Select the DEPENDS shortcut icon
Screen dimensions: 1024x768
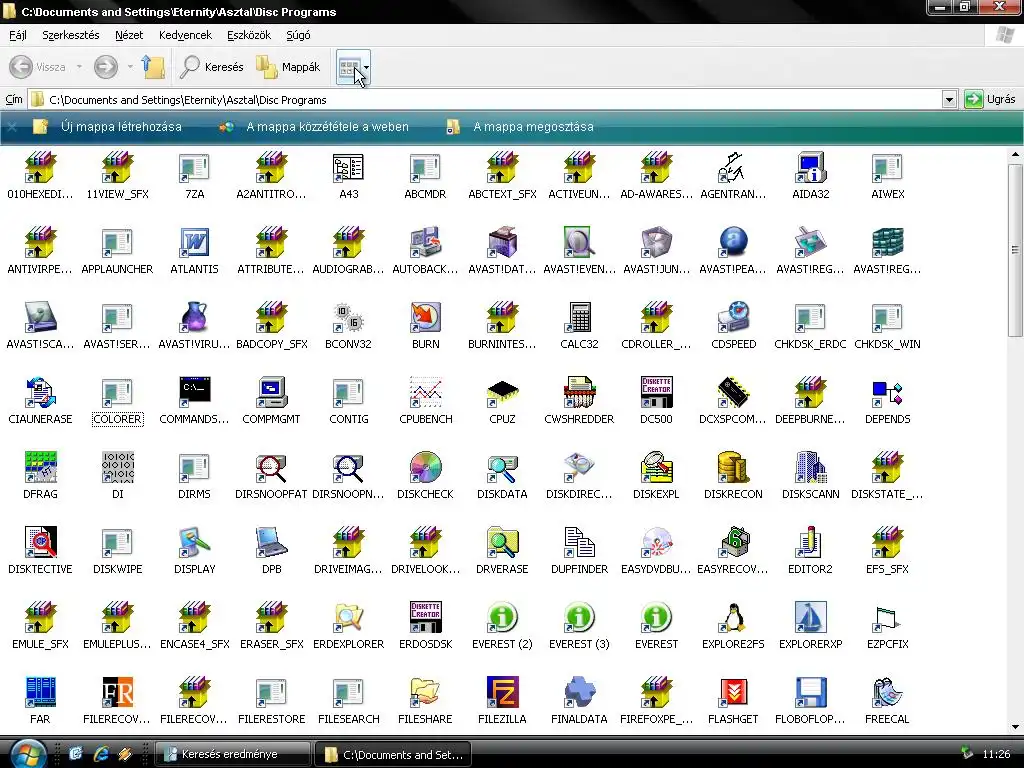[x=887, y=393]
